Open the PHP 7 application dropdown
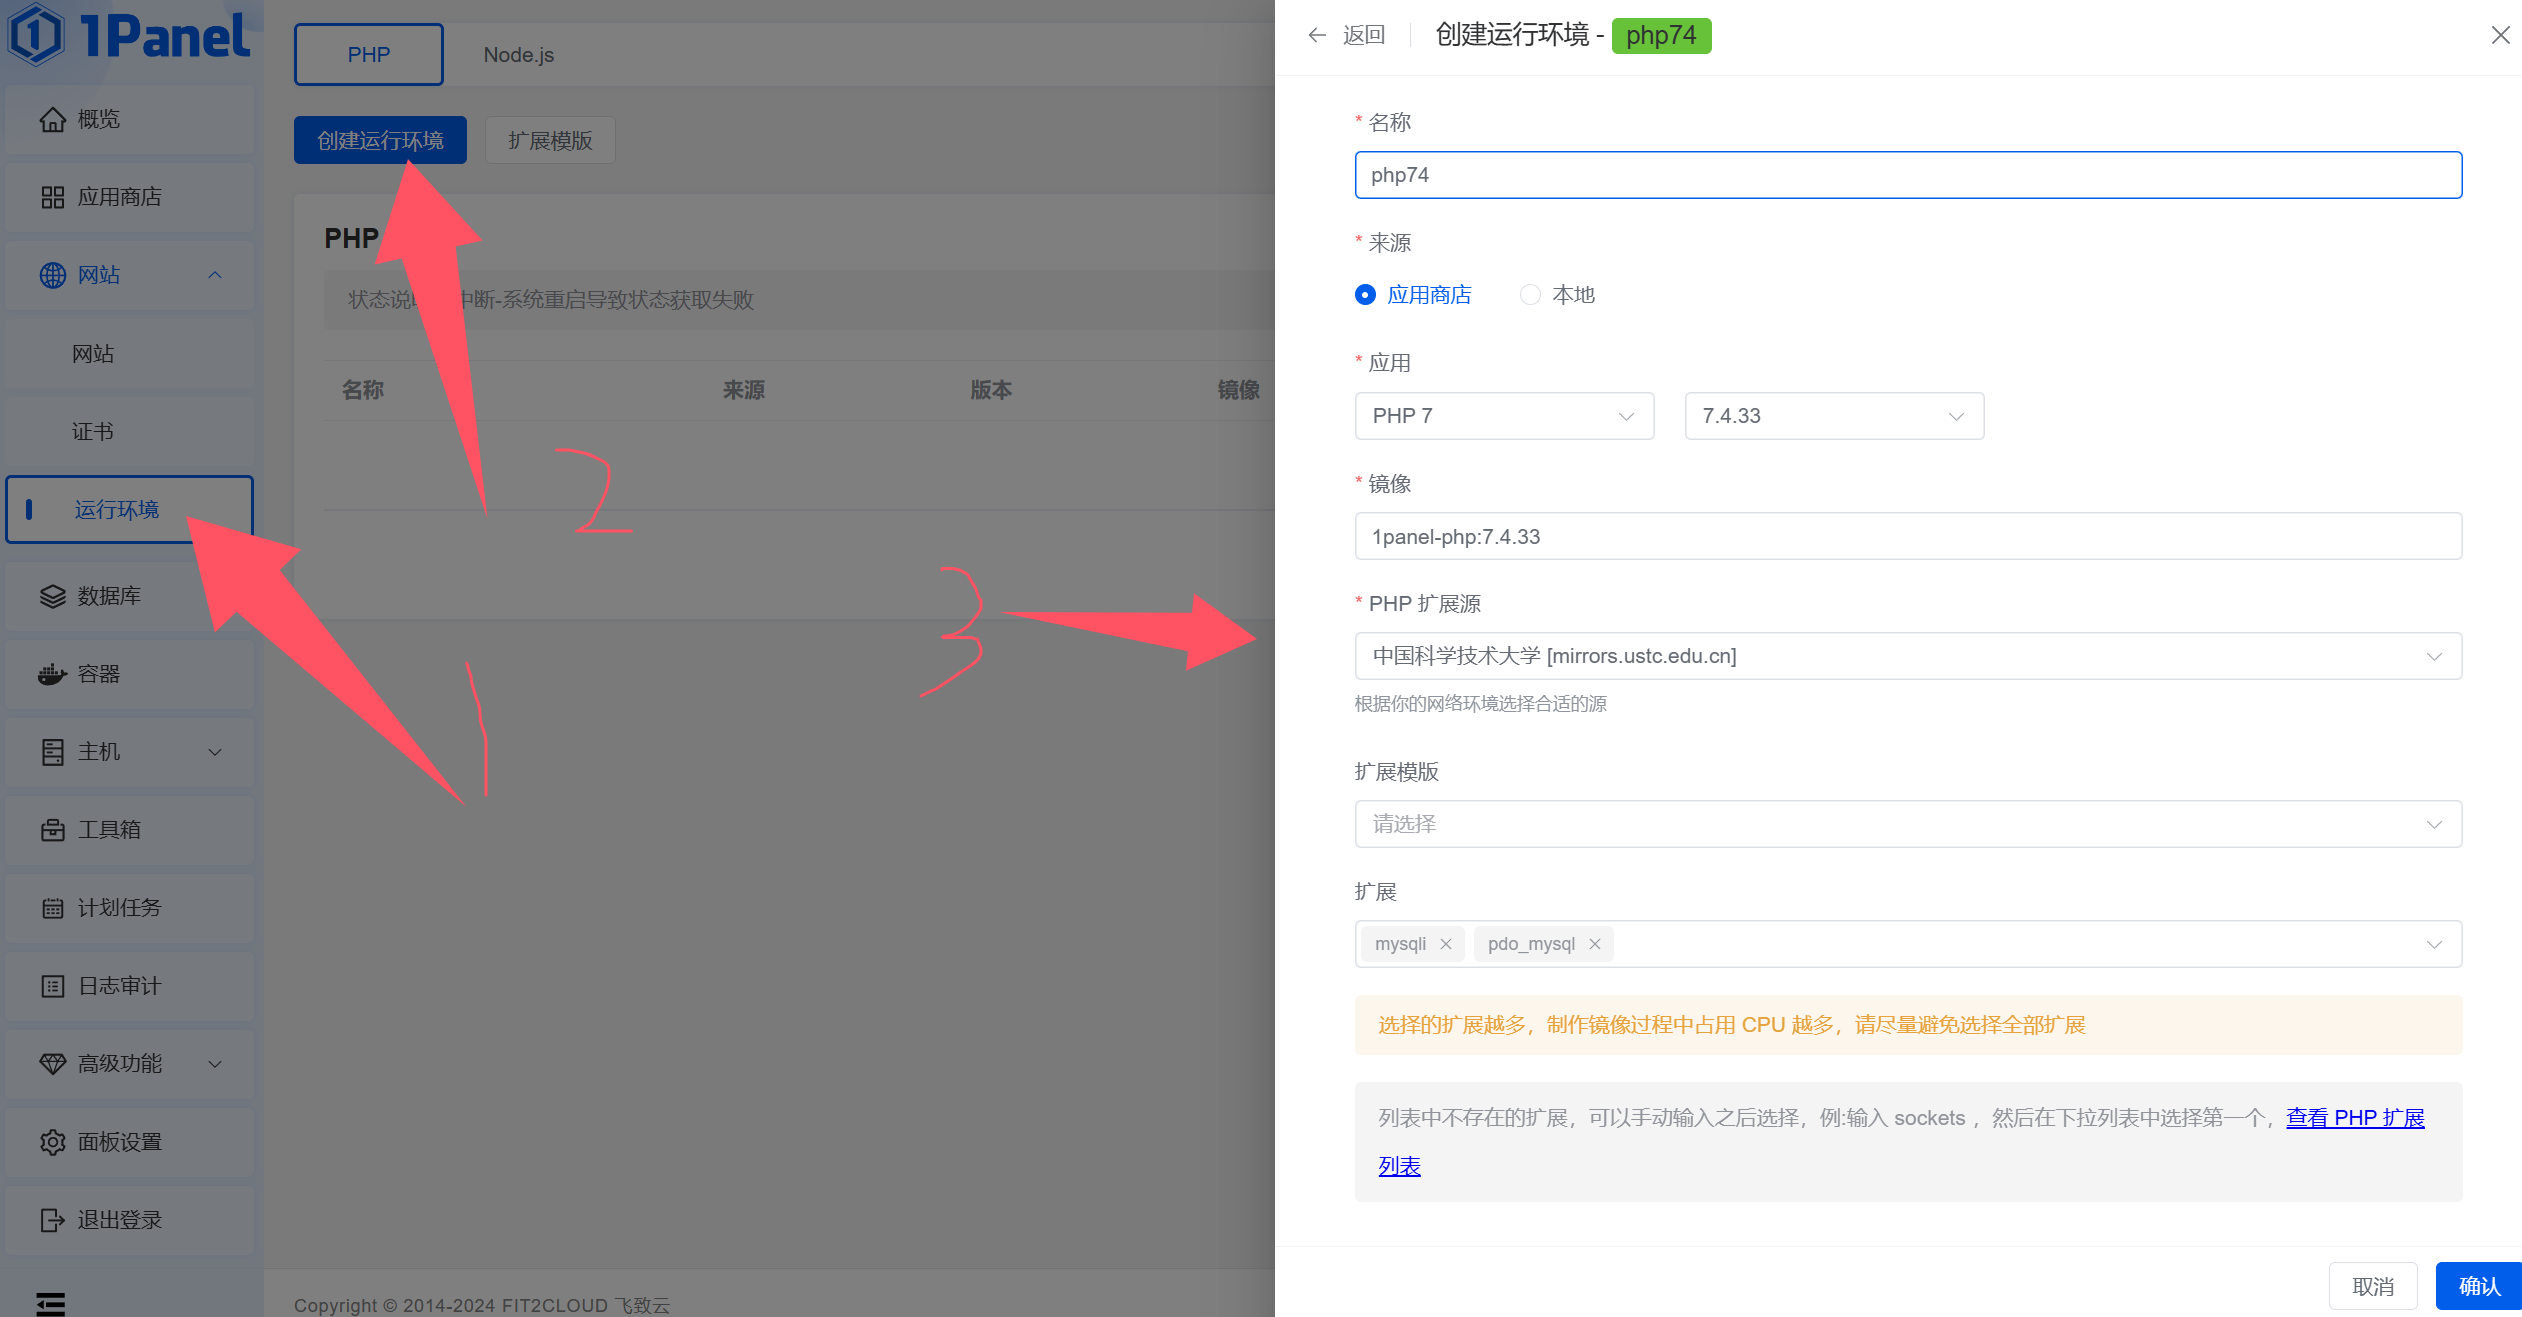 [1504, 416]
